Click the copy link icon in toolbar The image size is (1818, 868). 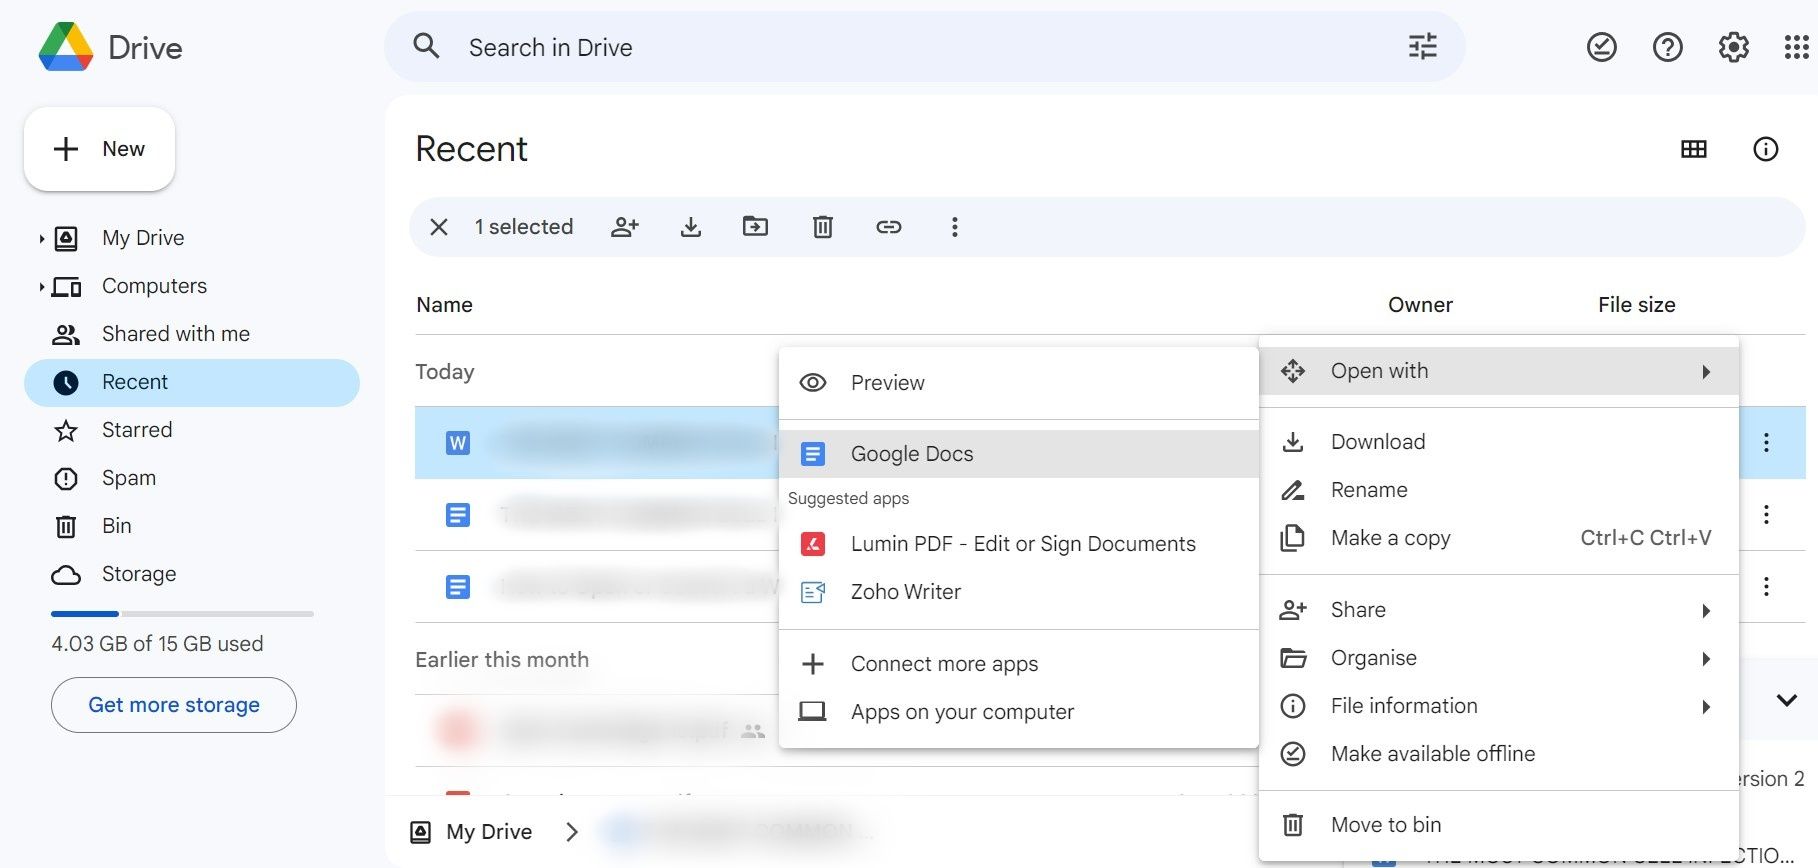(888, 227)
